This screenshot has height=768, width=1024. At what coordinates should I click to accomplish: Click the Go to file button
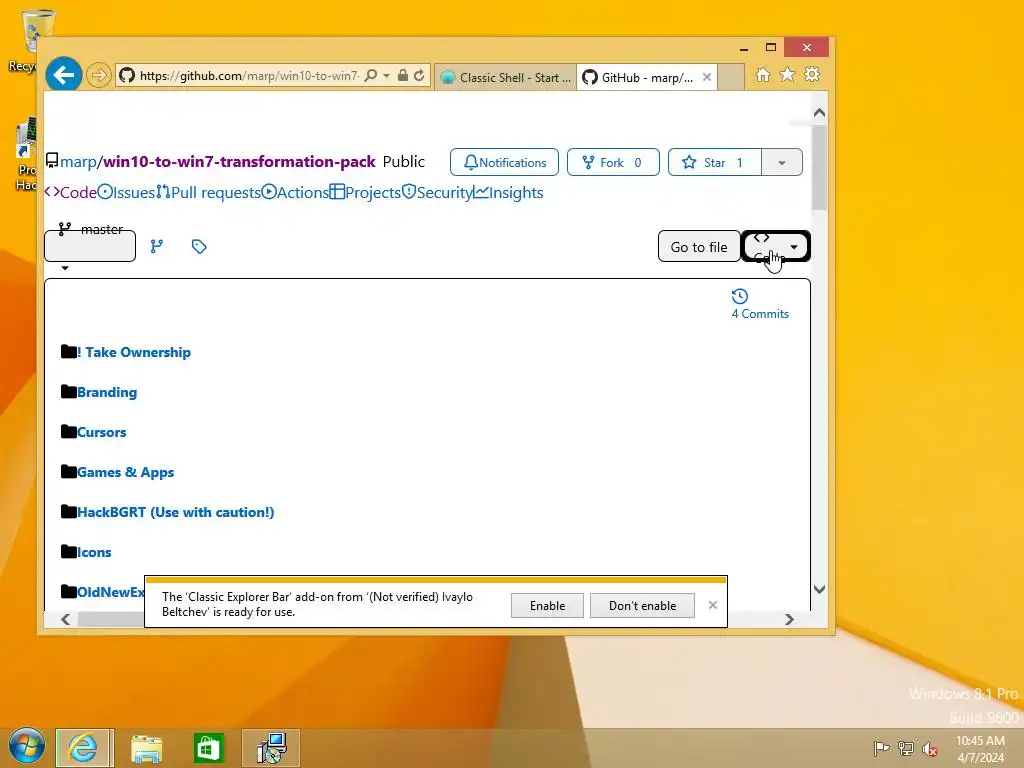click(x=699, y=246)
